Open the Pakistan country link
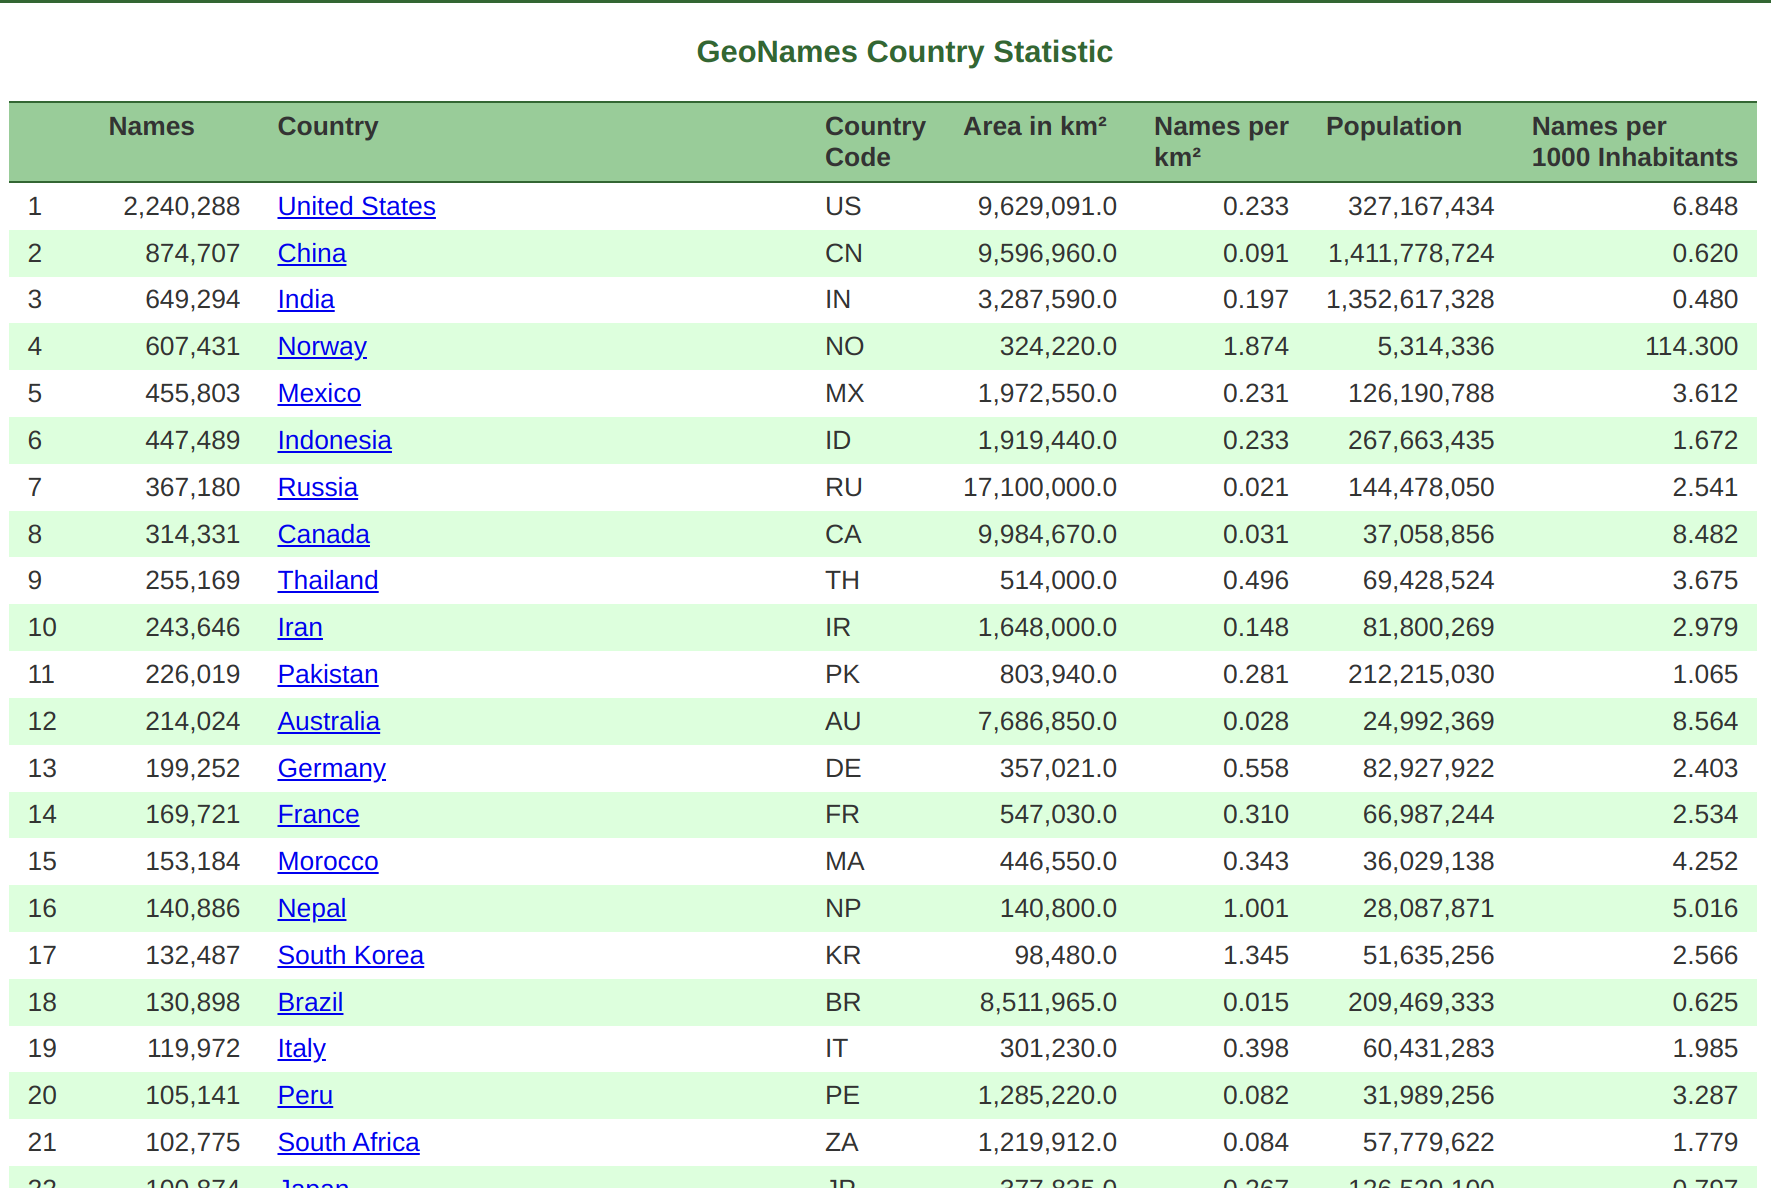 (x=328, y=674)
